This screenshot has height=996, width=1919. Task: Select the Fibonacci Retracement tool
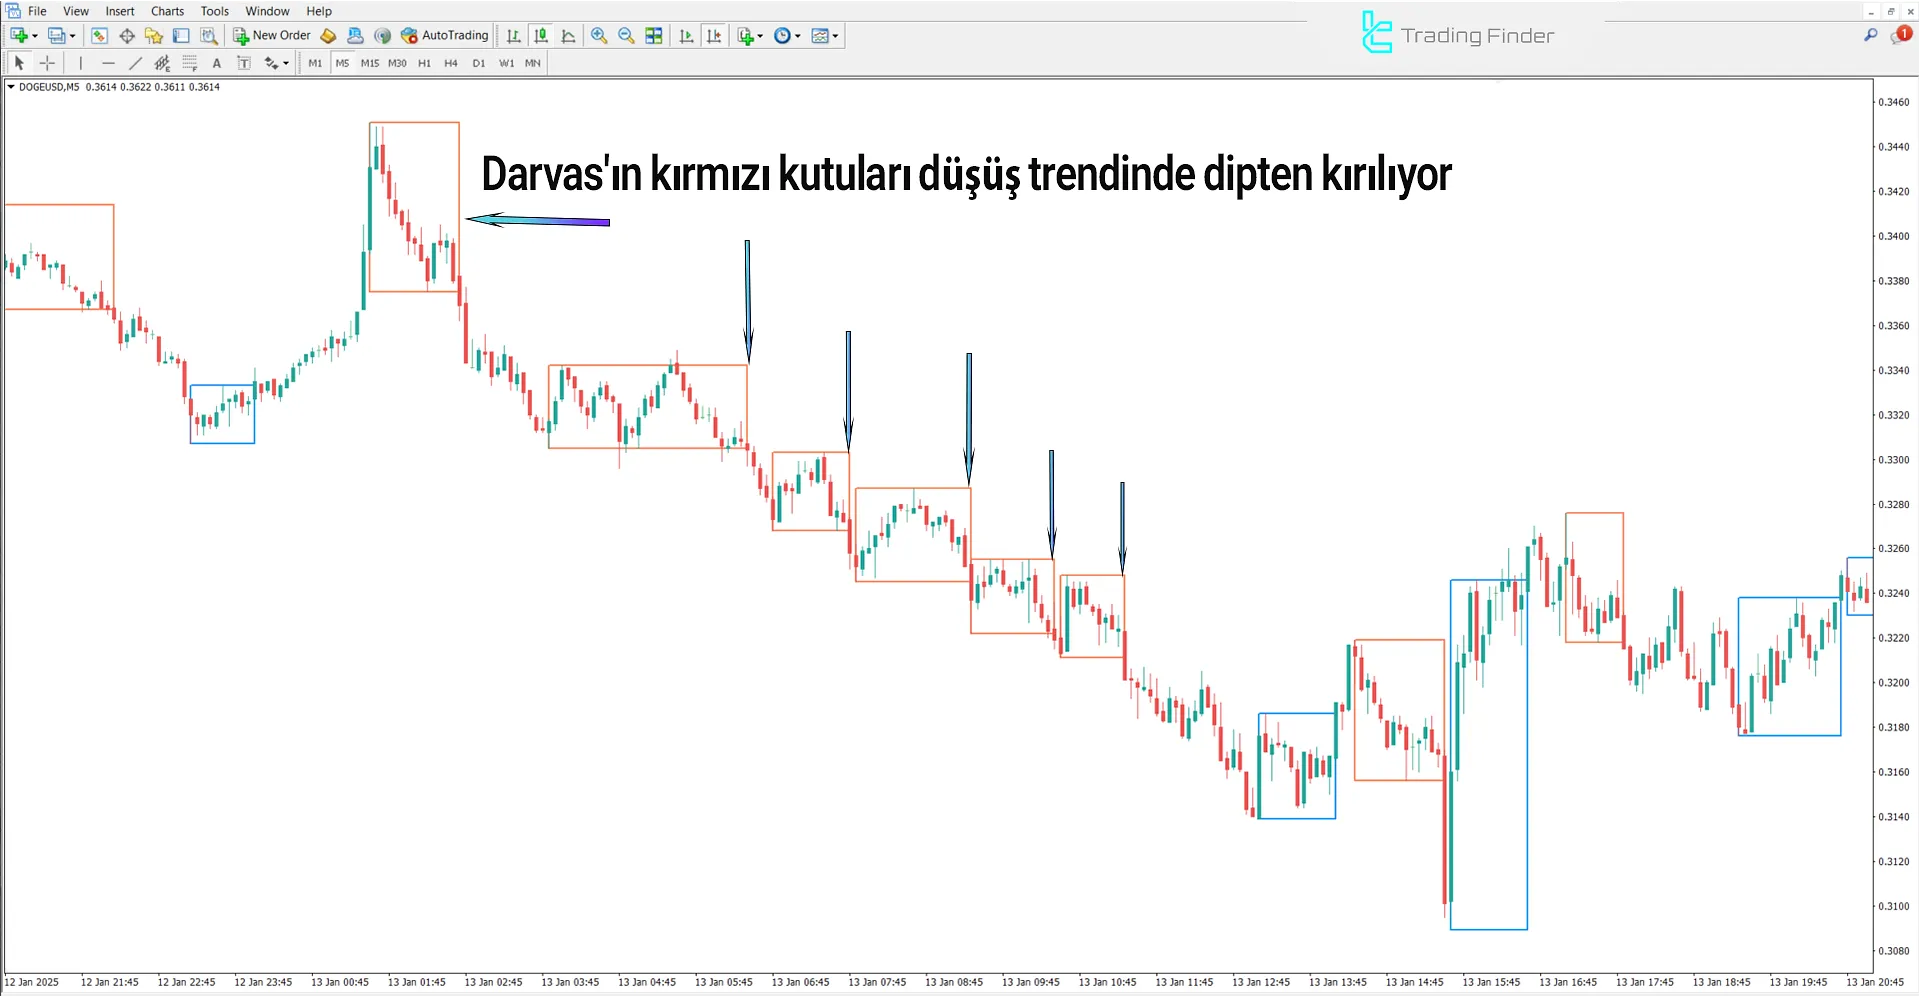[x=190, y=63]
